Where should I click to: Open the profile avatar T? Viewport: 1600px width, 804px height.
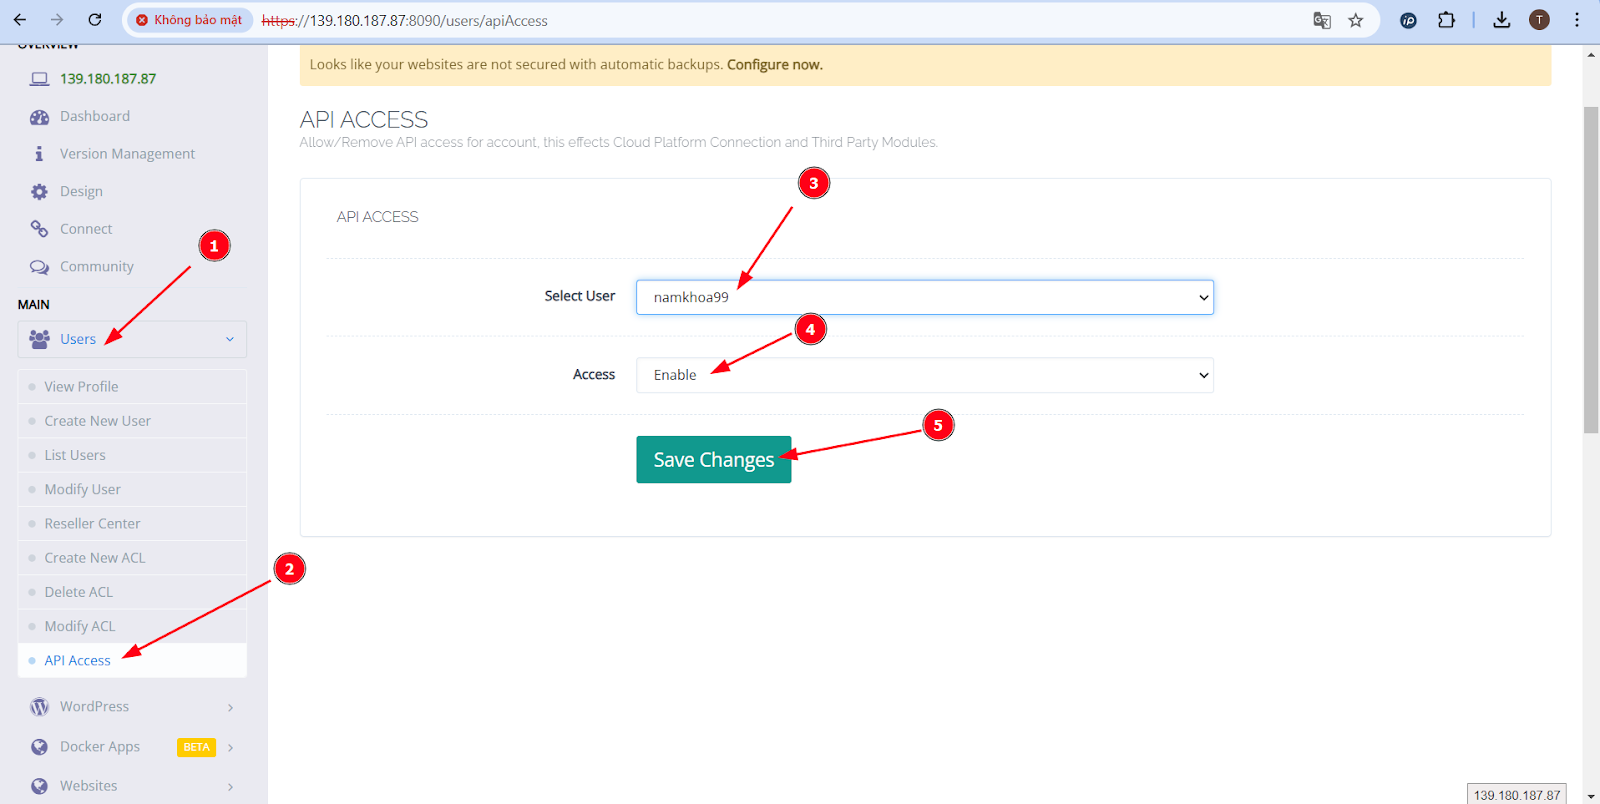(x=1539, y=20)
